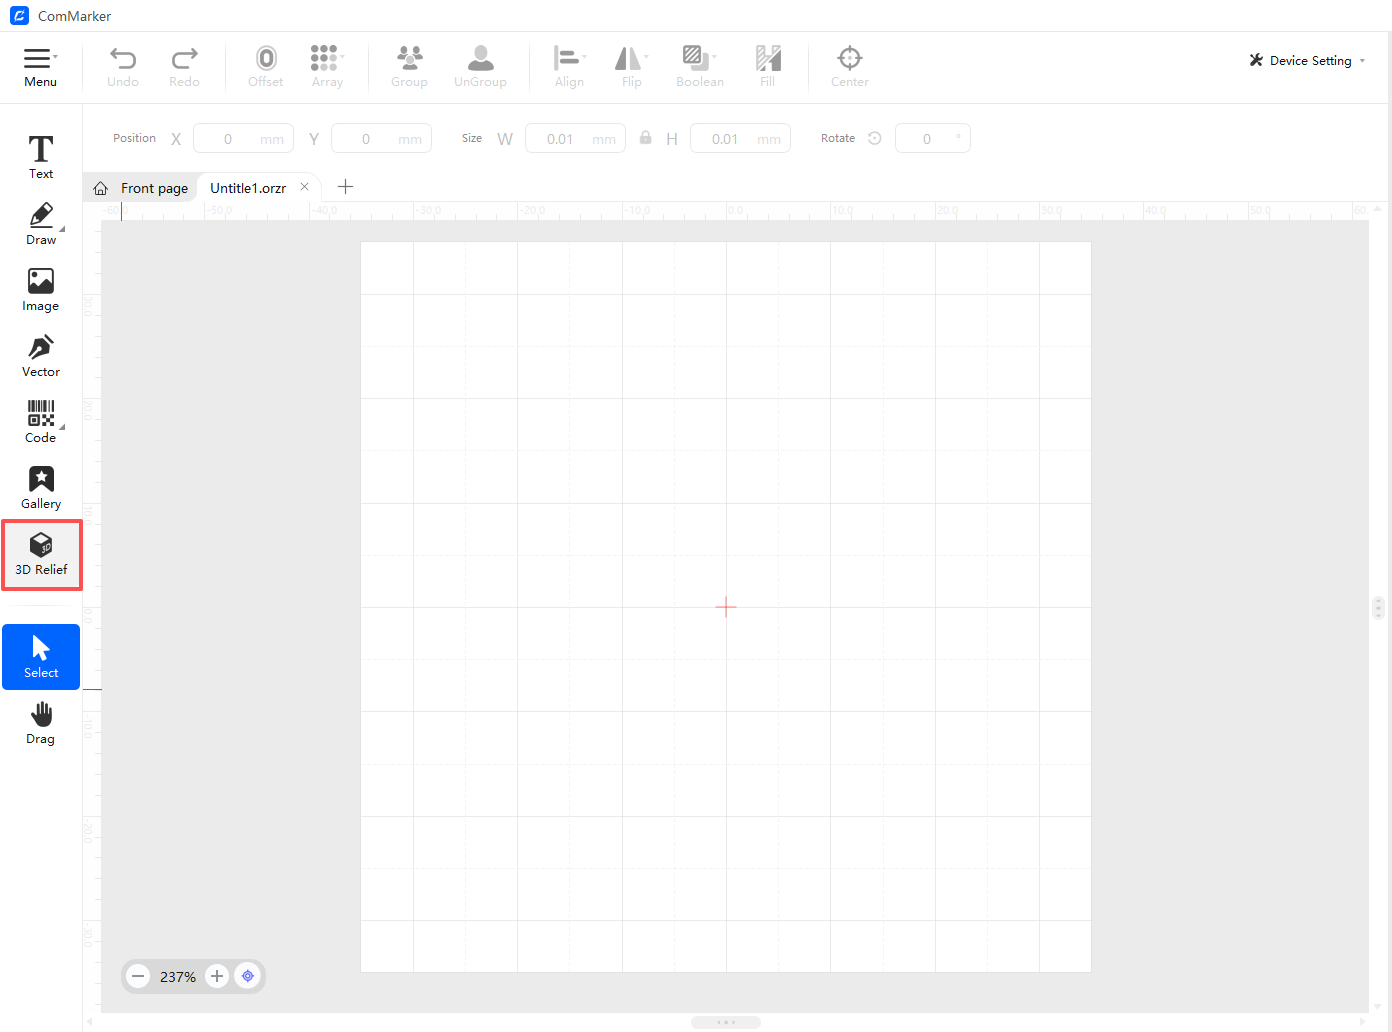Click the zoom in plus button
1392x1032 pixels.
(217, 976)
